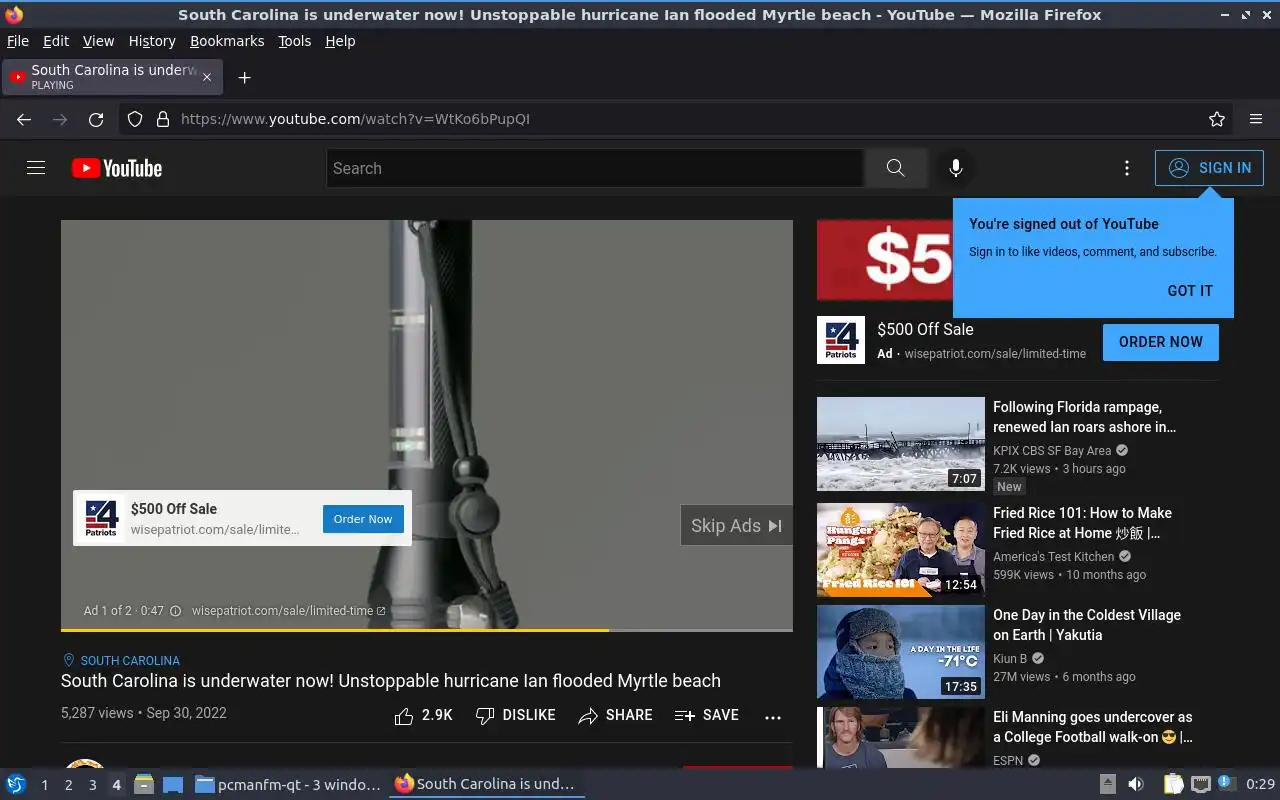Click ORDER NOW in the sidebar ad

tap(1161, 342)
